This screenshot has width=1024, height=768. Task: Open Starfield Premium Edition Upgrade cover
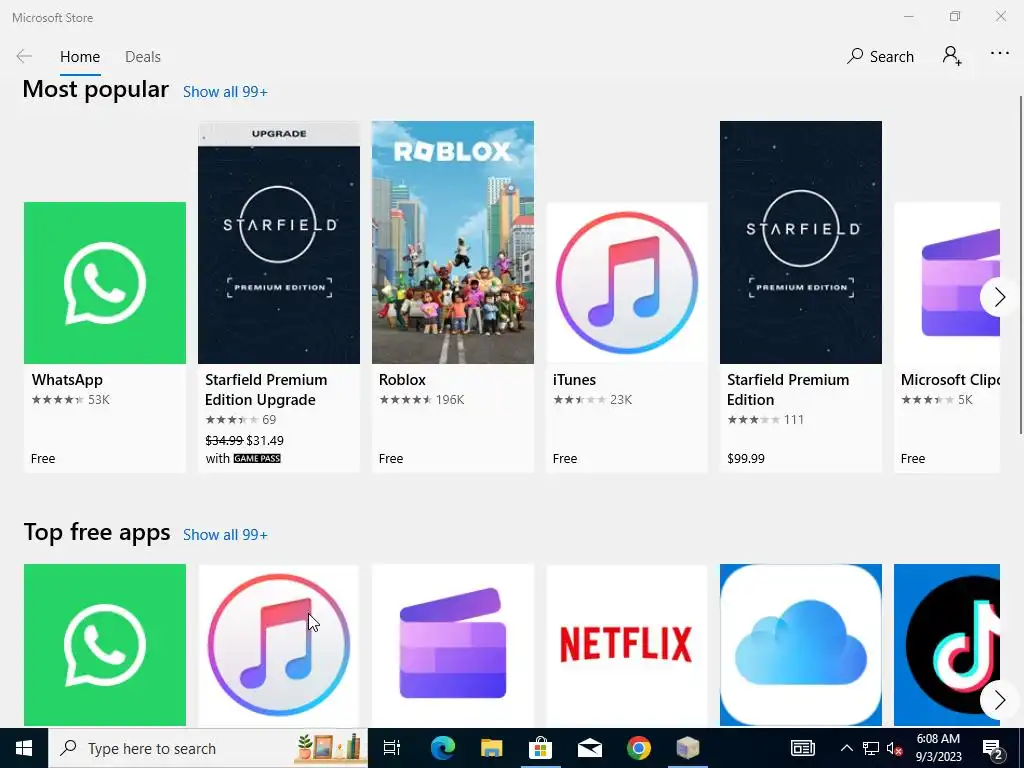point(279,242)
